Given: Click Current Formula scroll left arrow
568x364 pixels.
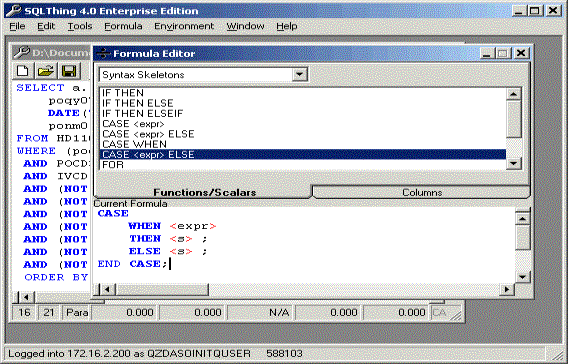Looking at the screenshot, I should (107, 289).
